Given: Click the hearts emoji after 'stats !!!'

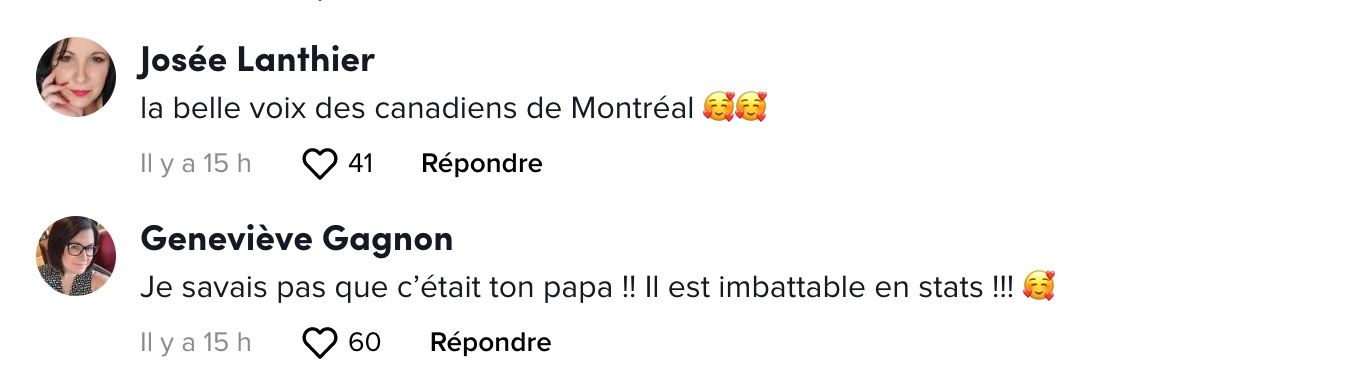Looking at the screenshot, I should click(1040, 288).
